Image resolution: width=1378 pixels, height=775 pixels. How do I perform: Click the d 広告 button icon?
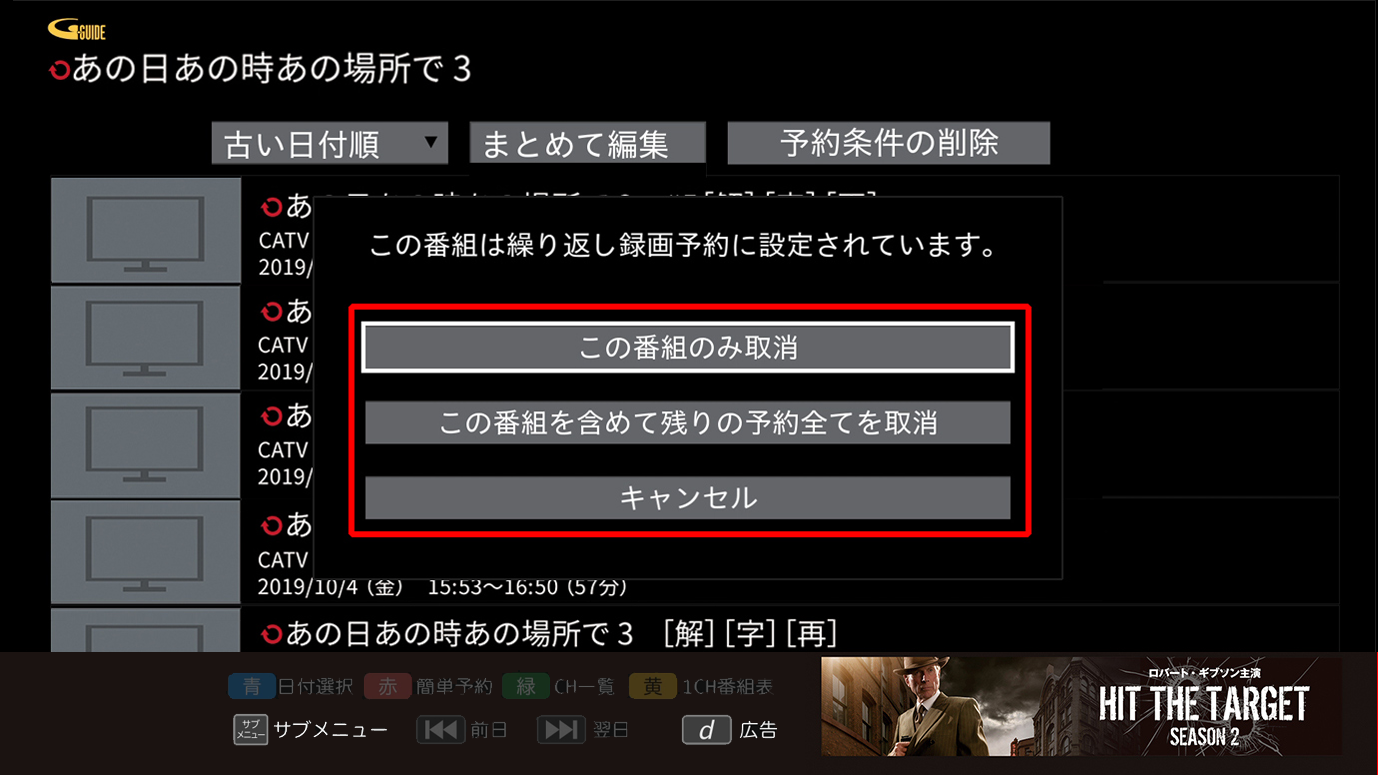pos(707,730)
